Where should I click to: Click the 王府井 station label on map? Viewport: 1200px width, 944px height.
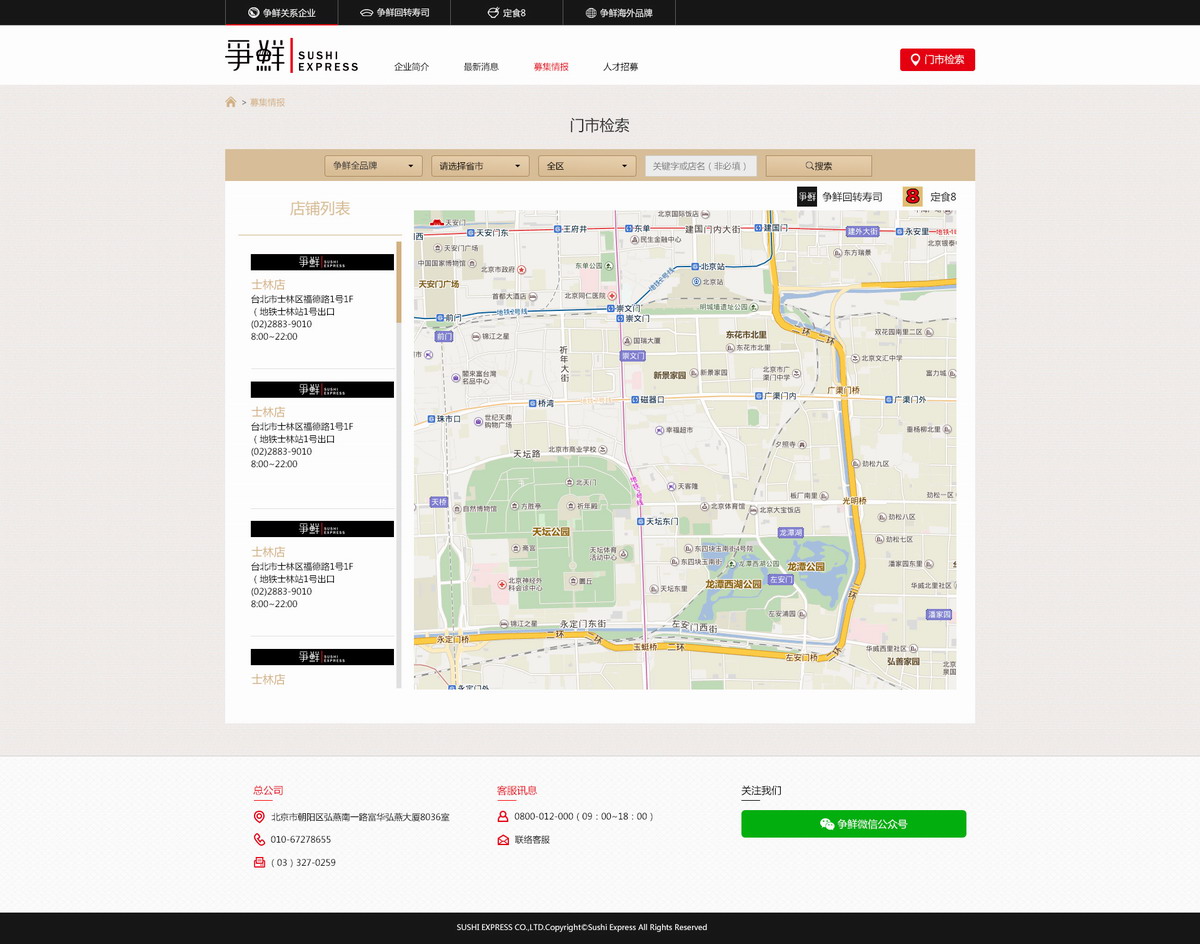click(x=569, y=229)
